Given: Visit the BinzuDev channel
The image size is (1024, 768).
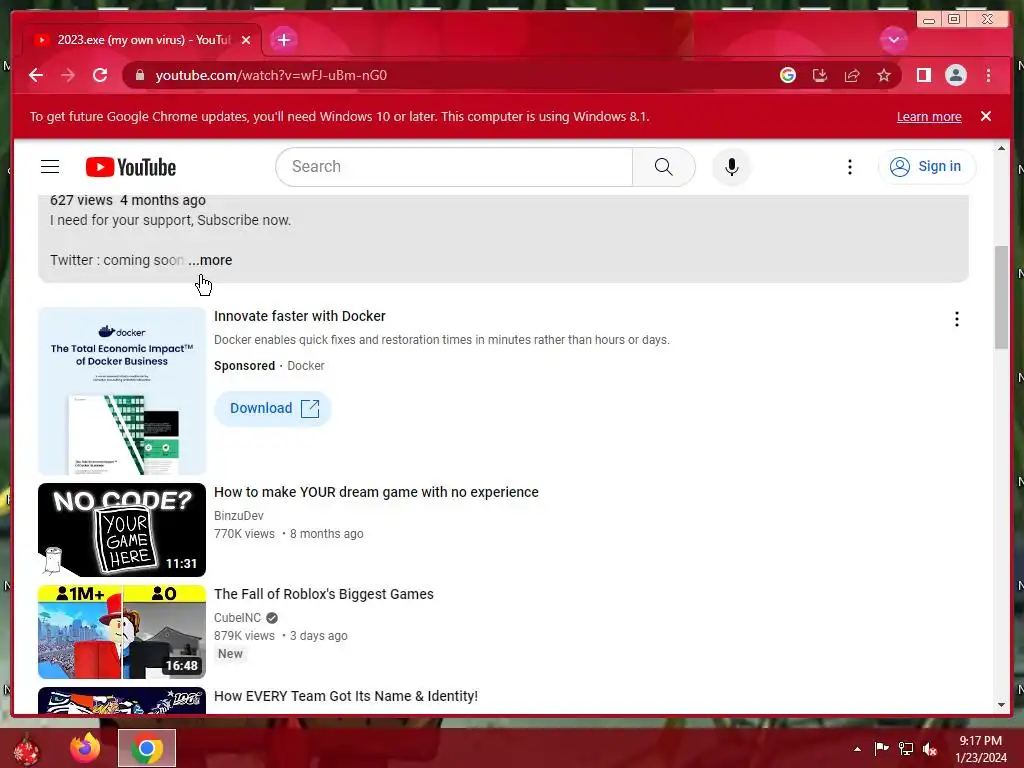Looking at the screenshot, I should coord(239,515).
